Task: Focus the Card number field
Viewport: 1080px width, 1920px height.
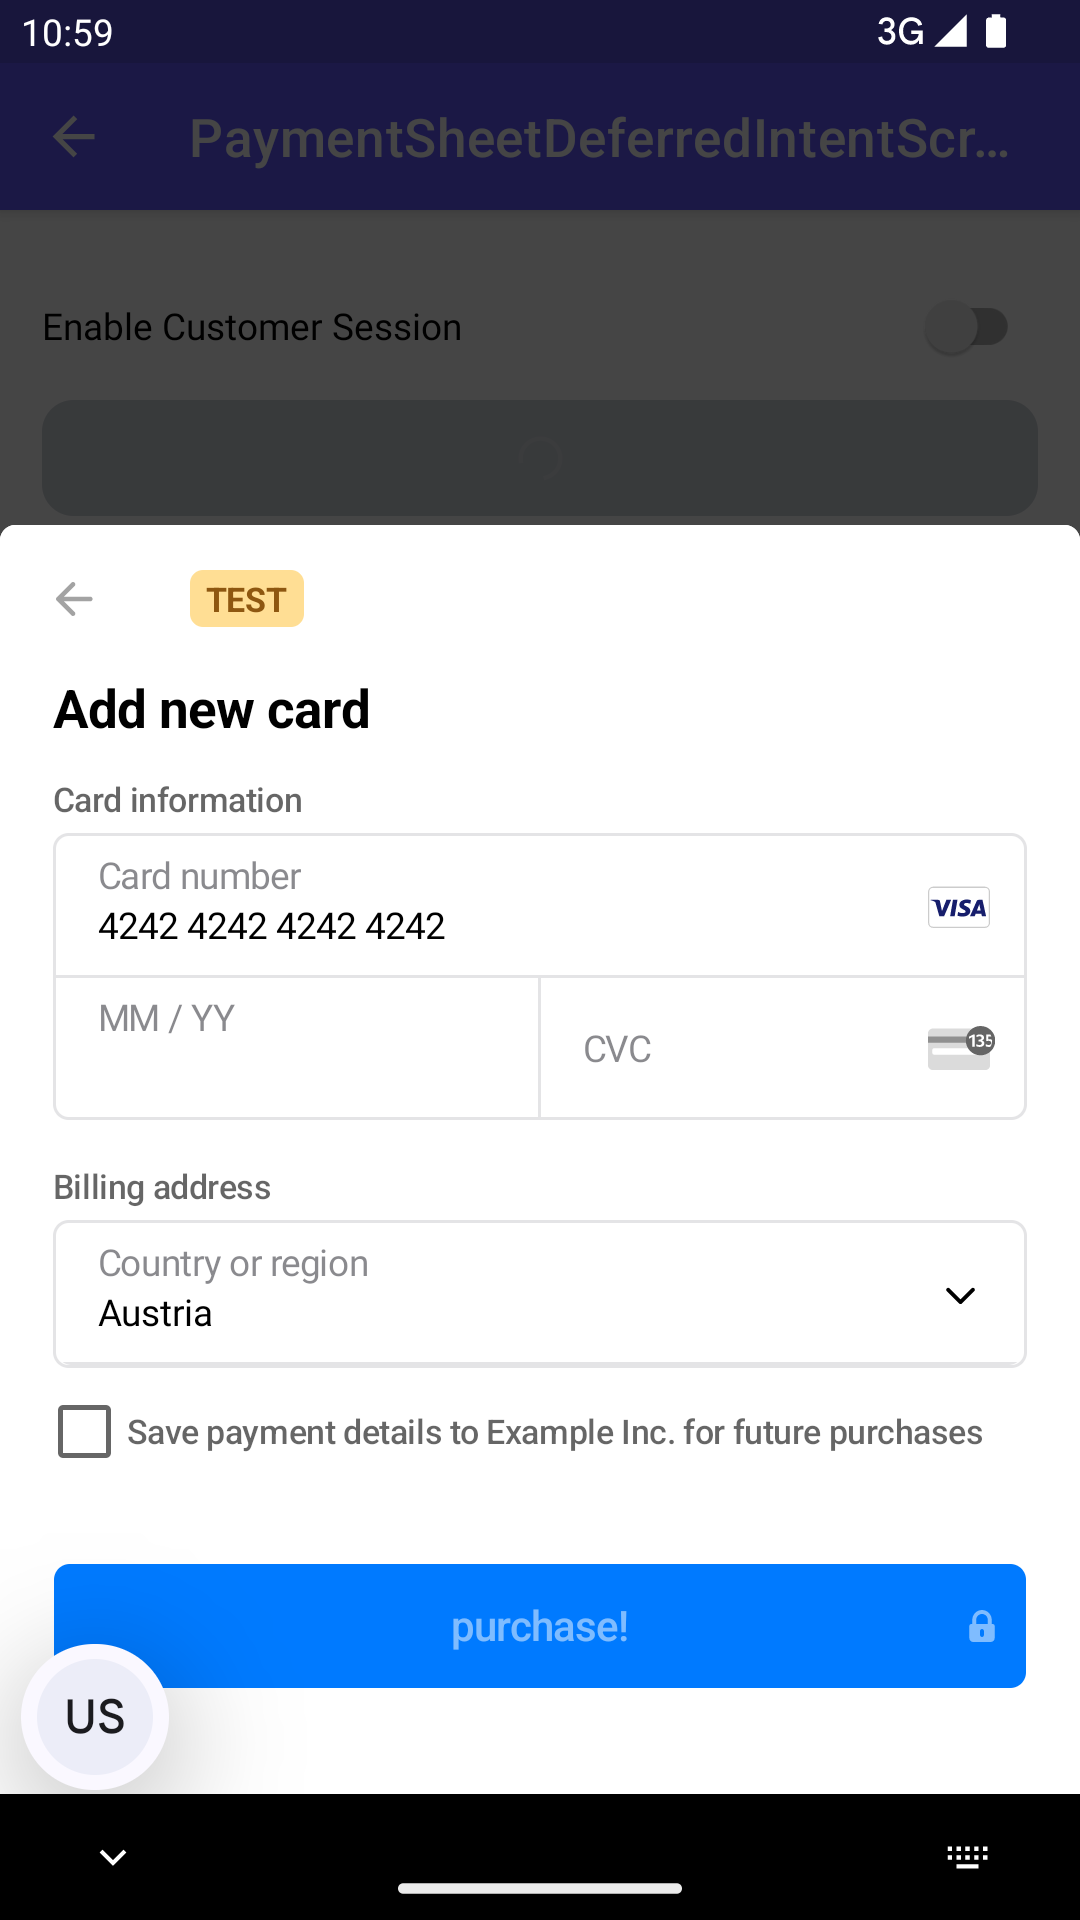Action: (x=480, y=906)
